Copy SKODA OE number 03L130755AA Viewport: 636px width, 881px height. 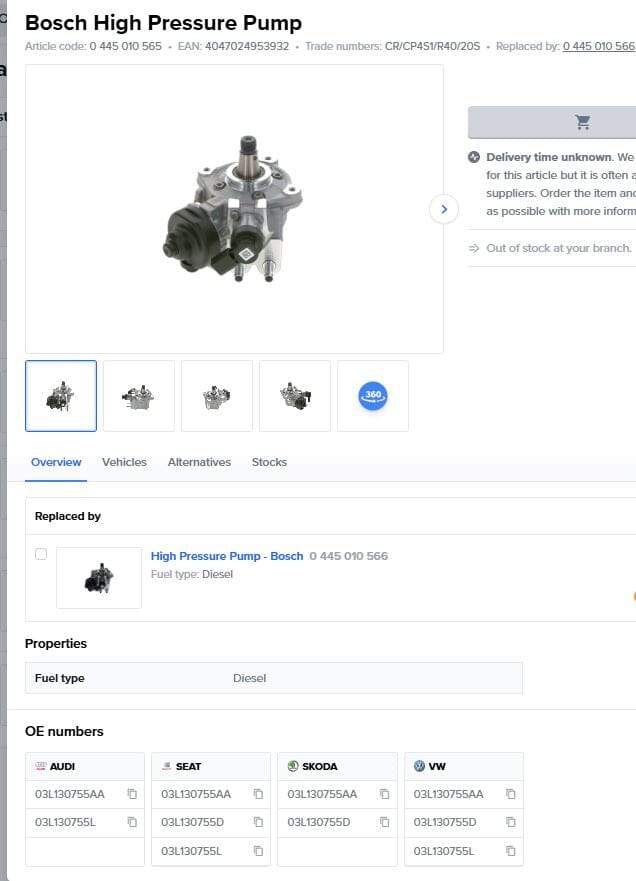(x=384, y=794)
